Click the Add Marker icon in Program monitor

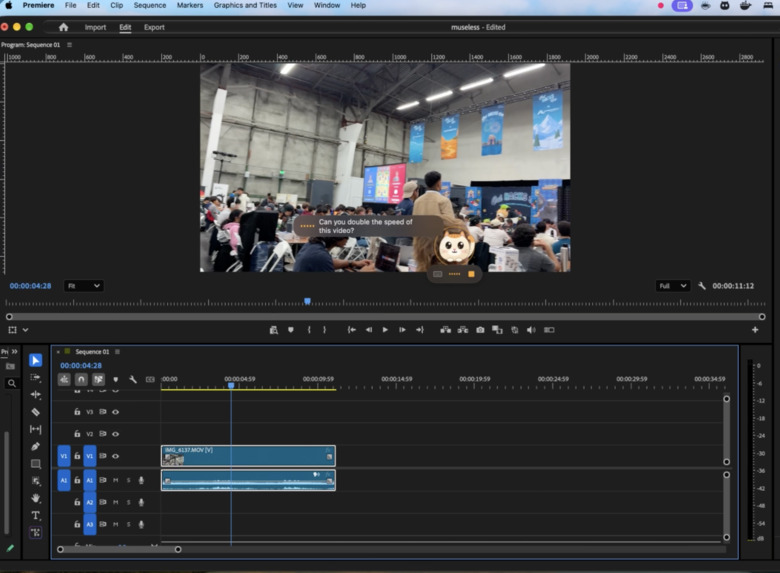pos(291,330)
